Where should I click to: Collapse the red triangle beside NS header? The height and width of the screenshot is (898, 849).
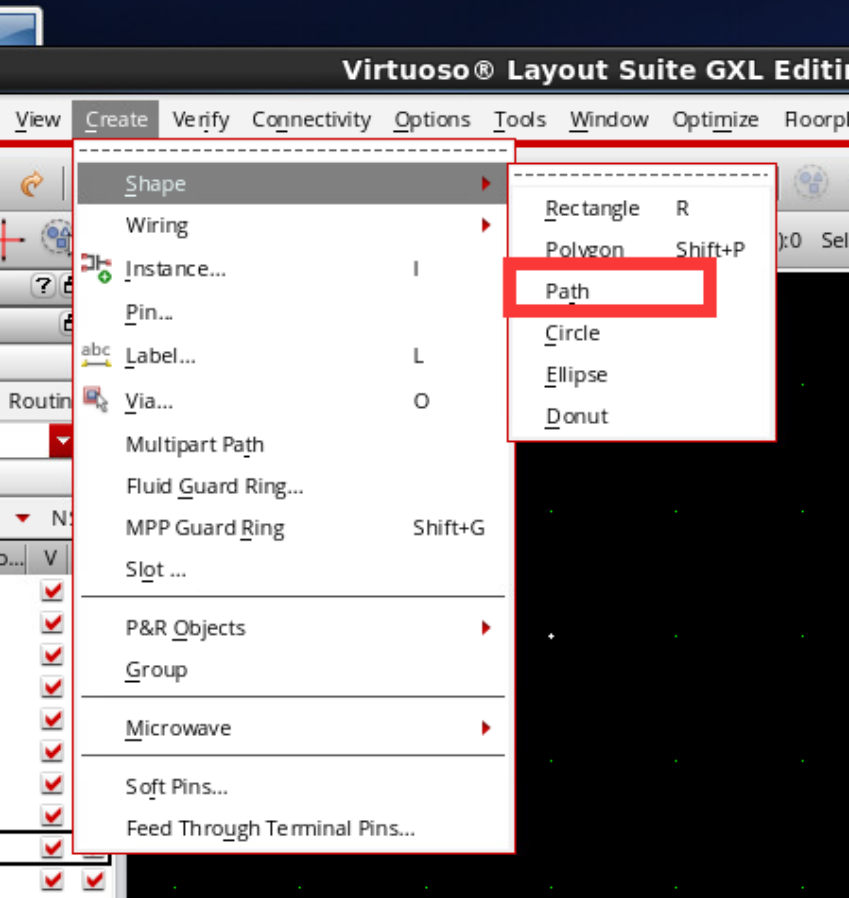pyautogui.click(x=22, y=518)
